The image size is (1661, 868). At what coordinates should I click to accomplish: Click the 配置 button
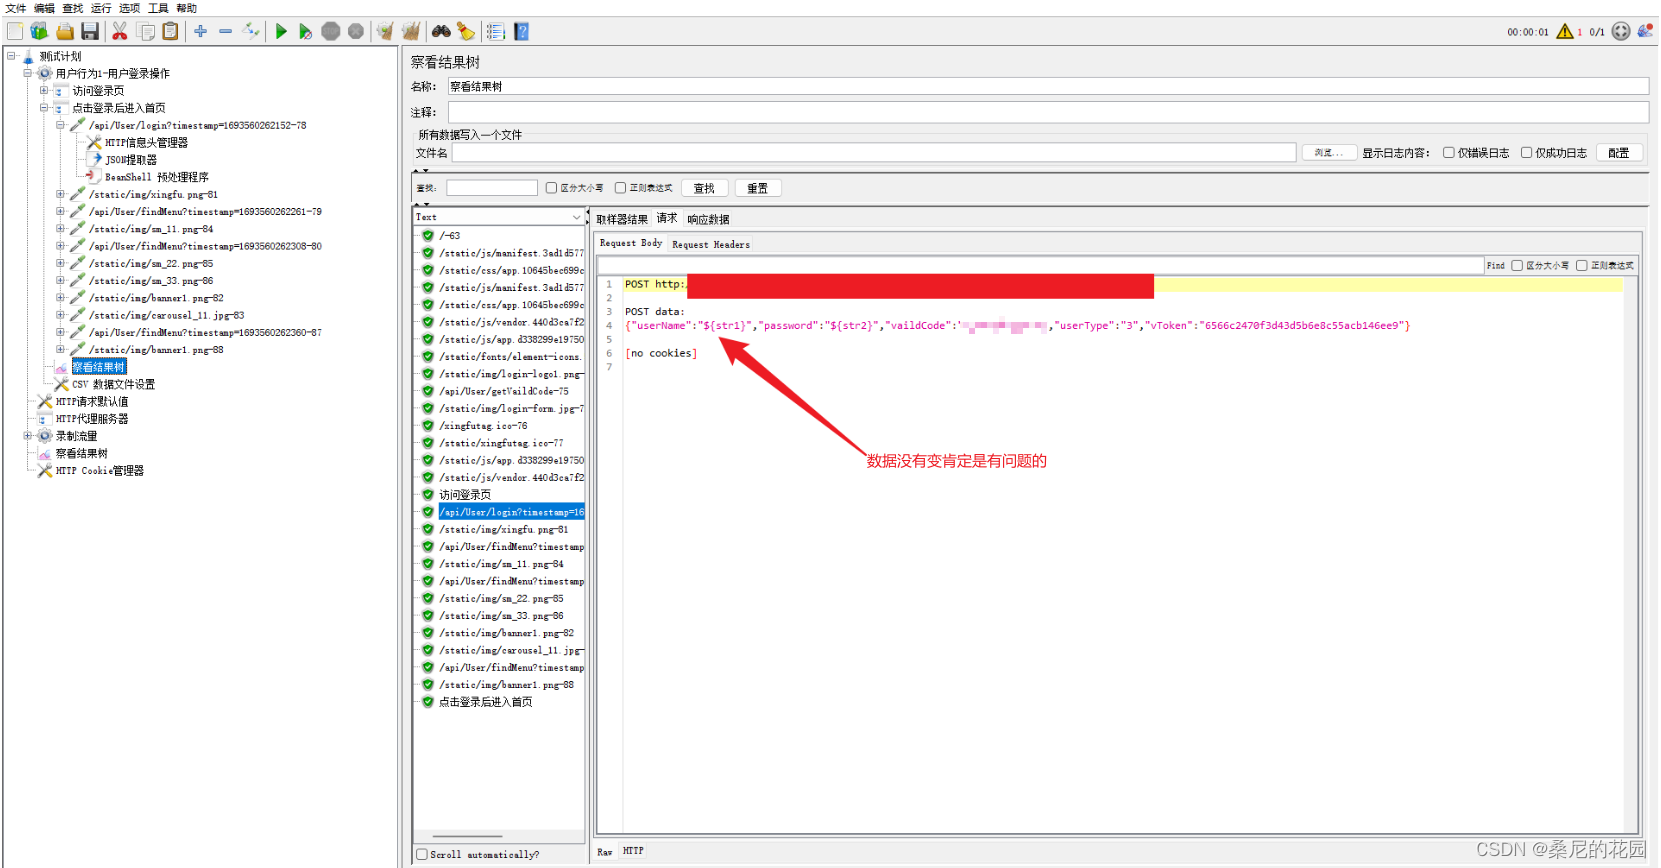pyautogui.click(x=1619, y=153)
